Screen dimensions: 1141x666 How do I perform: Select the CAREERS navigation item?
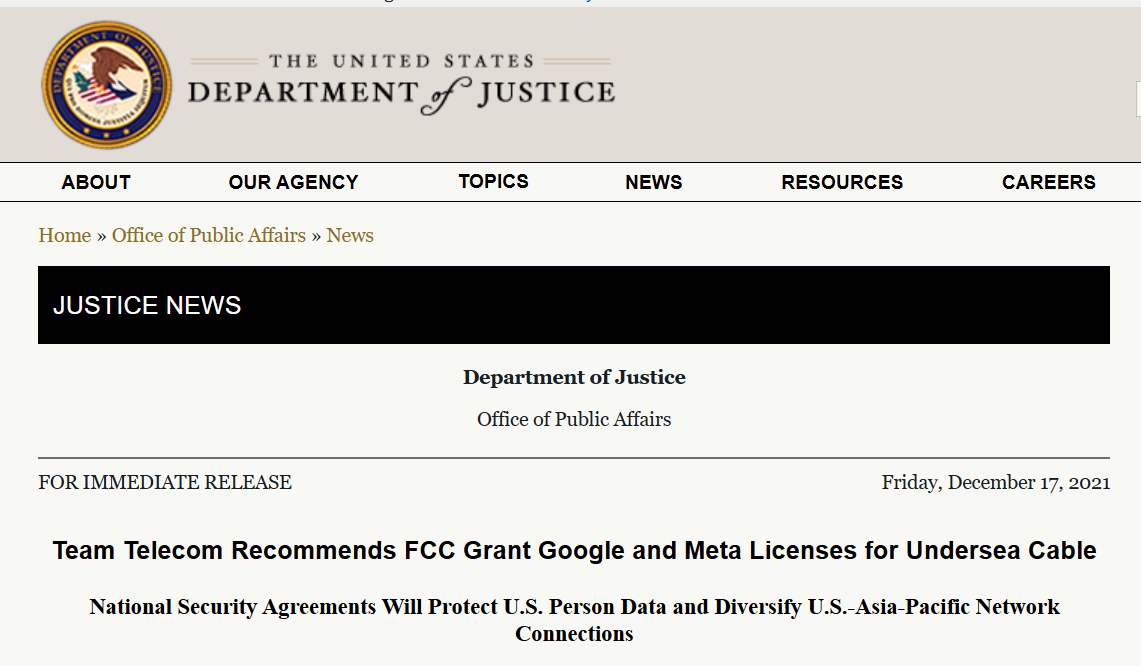pyautogui.click(x=1048, y=182)
